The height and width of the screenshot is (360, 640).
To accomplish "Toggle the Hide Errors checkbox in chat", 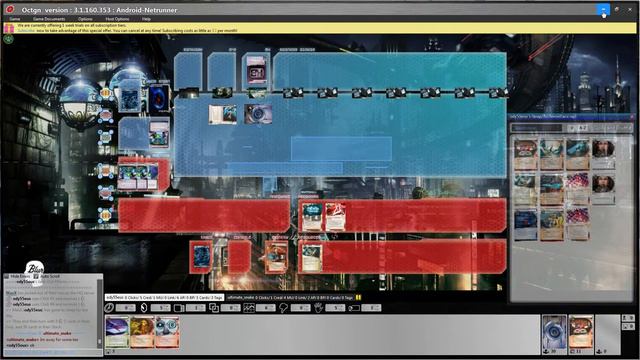I will 7,276.
